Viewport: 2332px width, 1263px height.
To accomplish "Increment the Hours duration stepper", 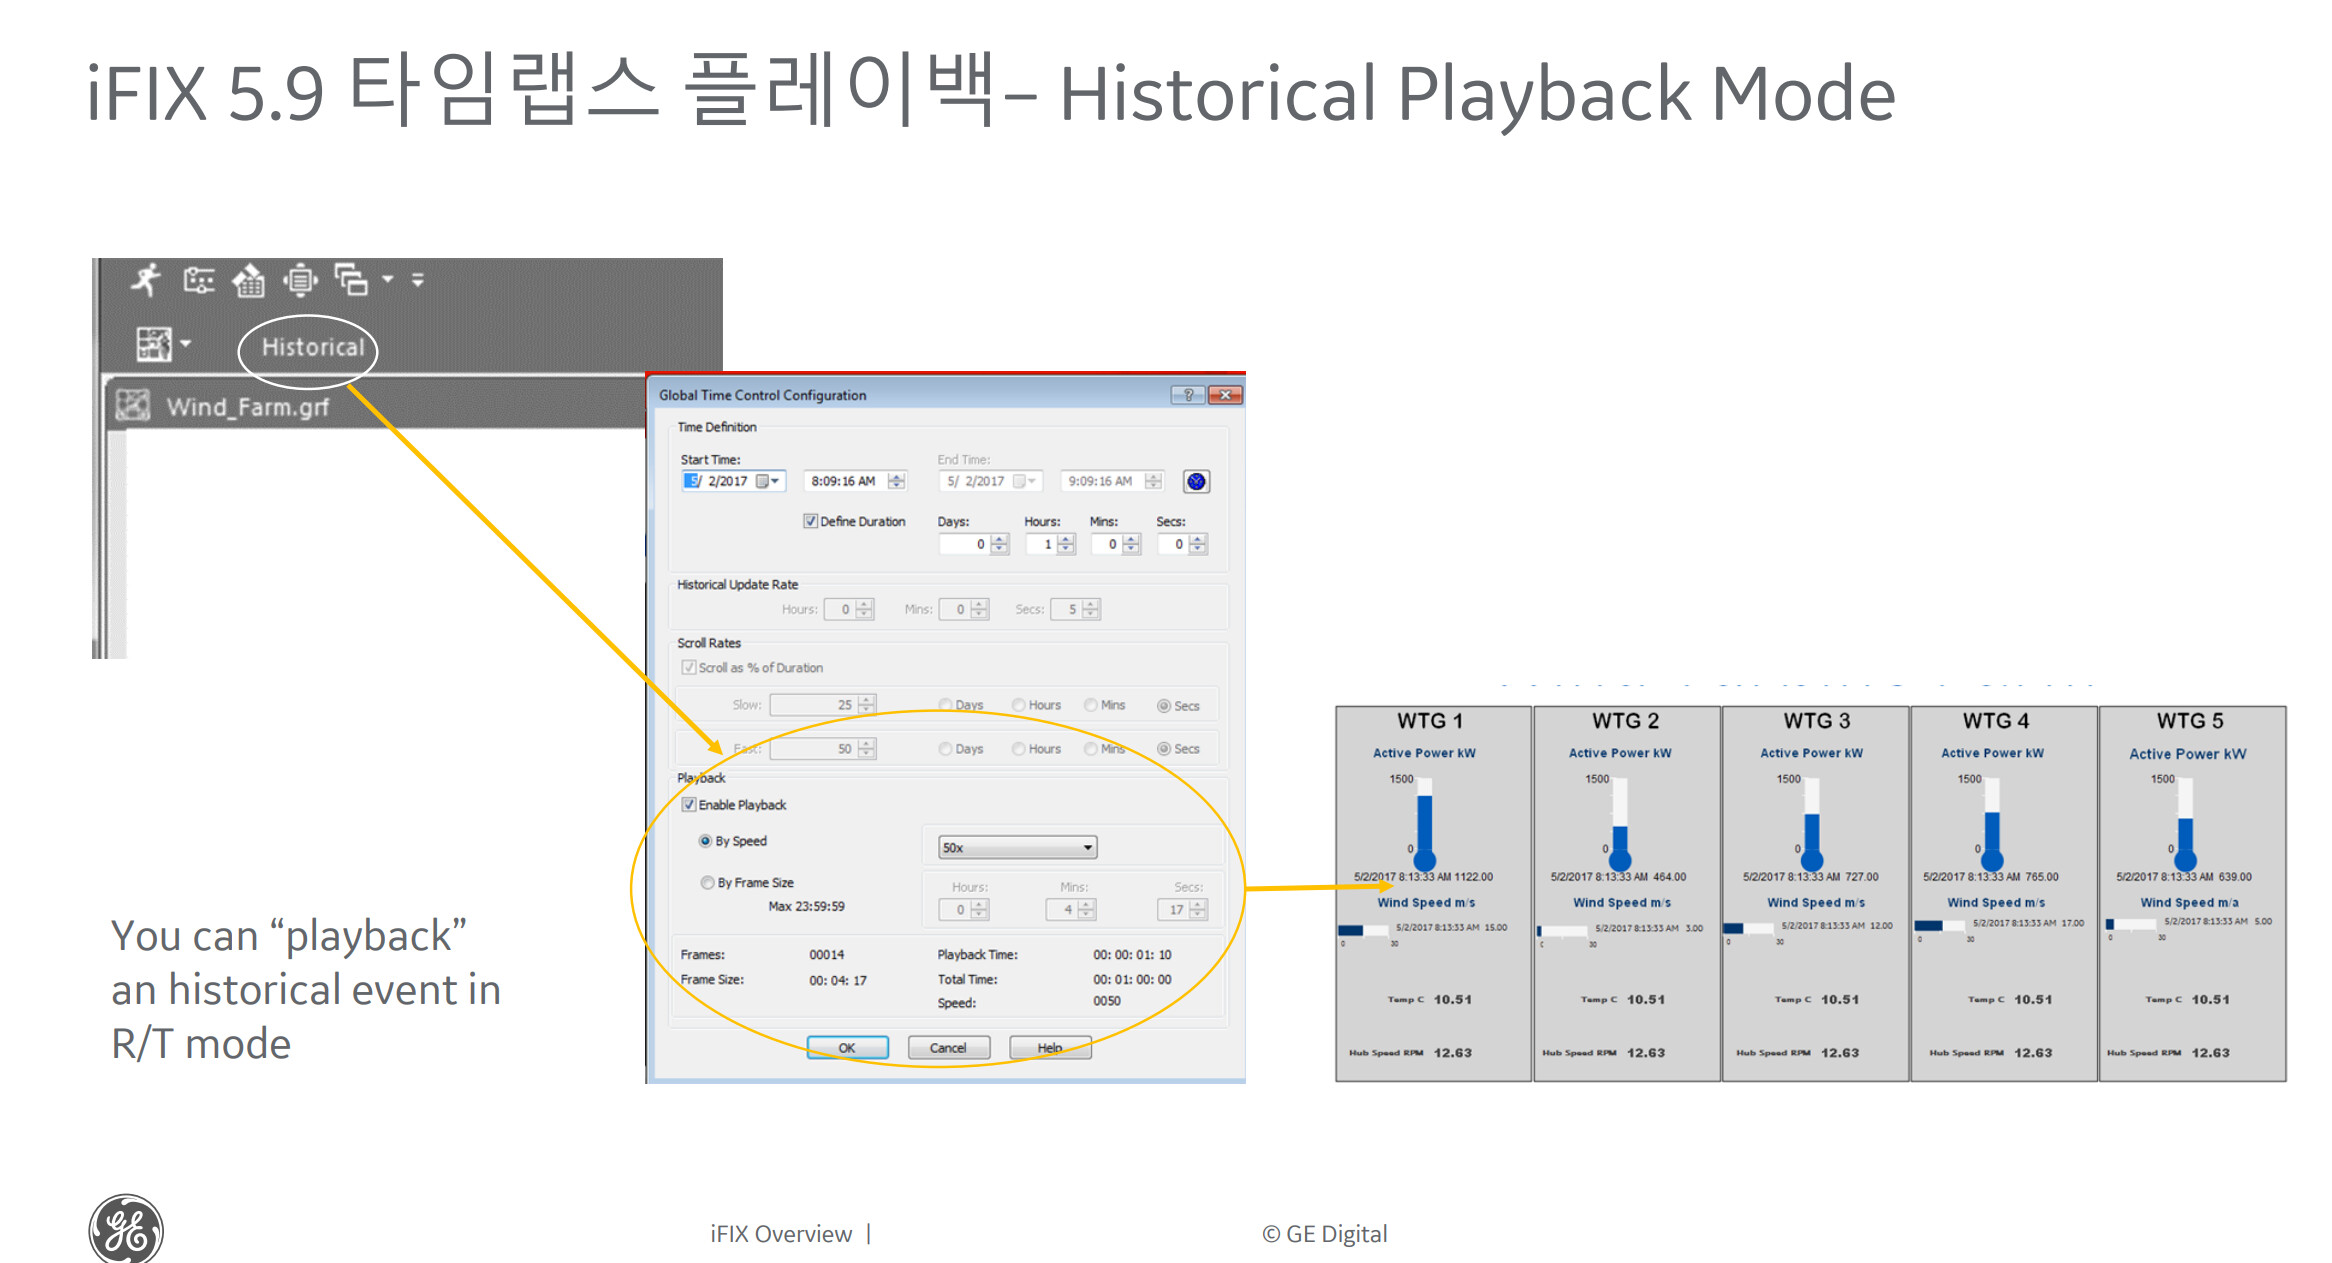I will pos(1063,539).
